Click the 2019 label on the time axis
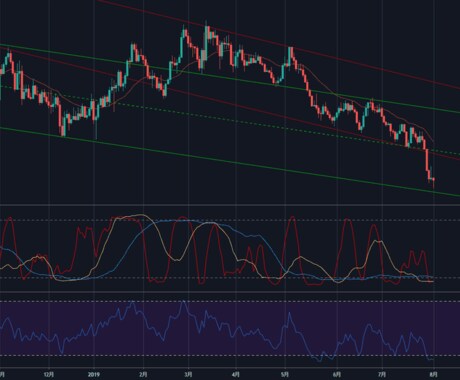The image size is (460, 380). point(94,374)
